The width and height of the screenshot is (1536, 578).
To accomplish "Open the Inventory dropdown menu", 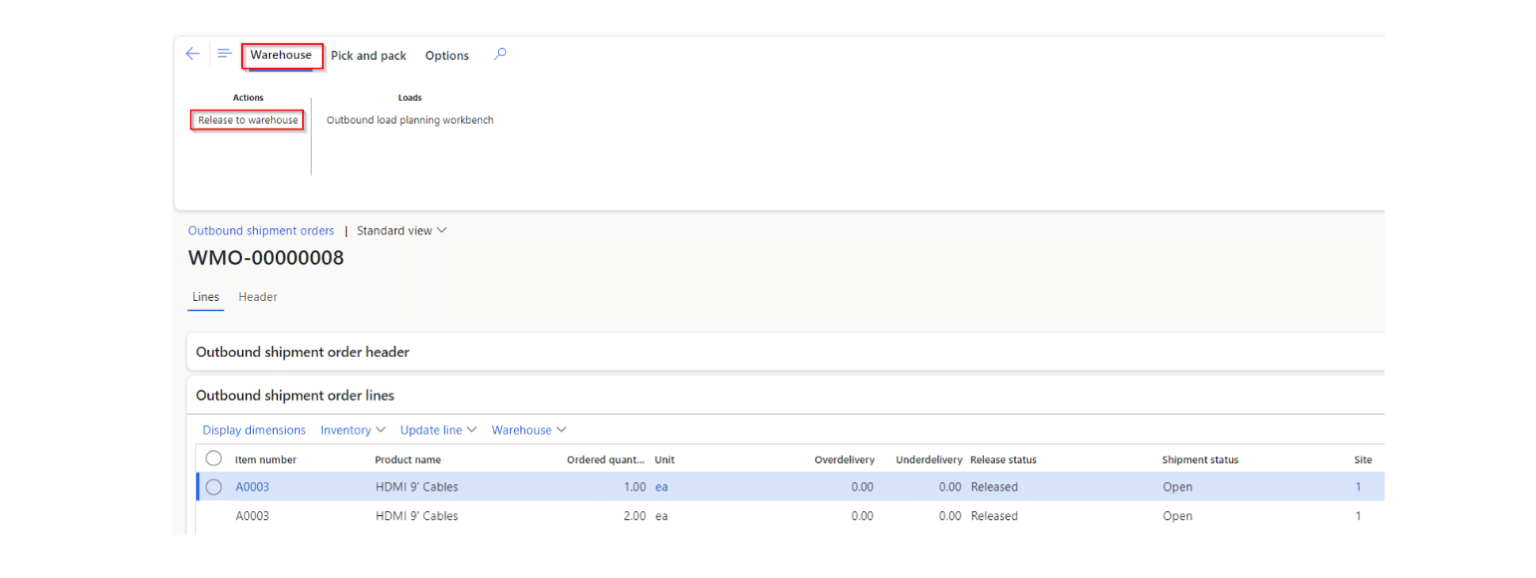I will 353,430.
